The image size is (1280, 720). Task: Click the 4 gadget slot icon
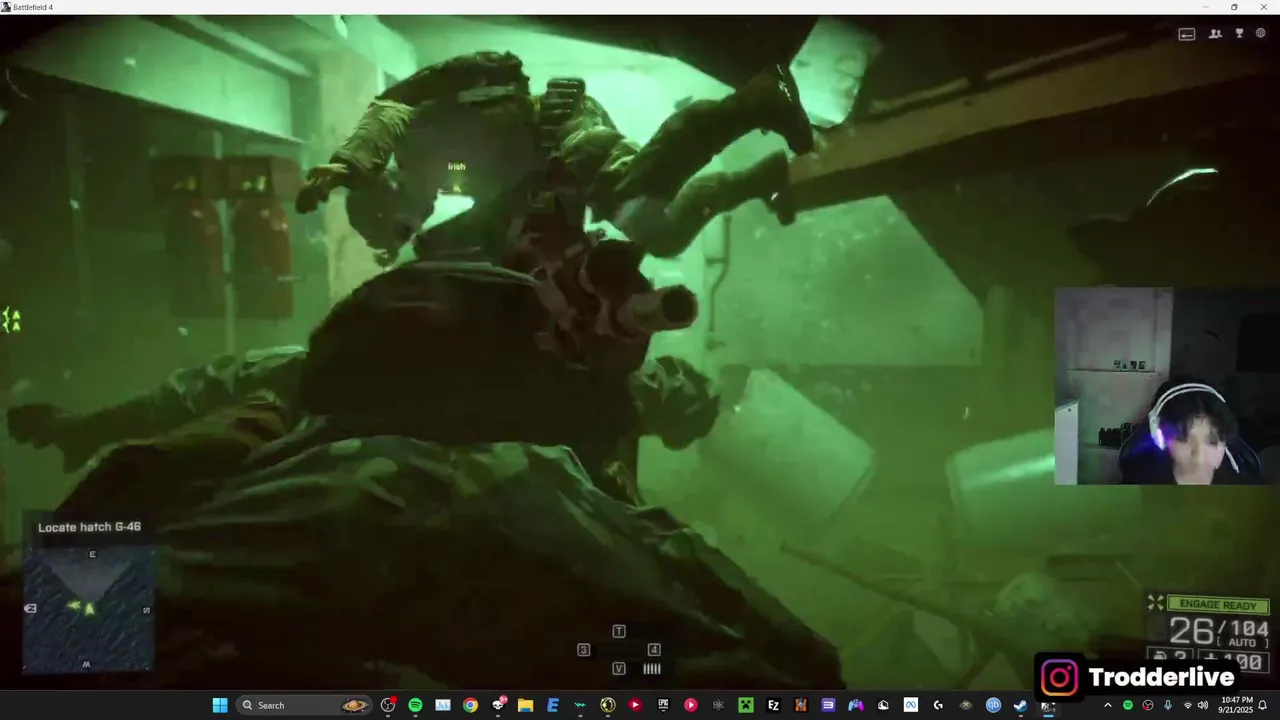(654, 650)
